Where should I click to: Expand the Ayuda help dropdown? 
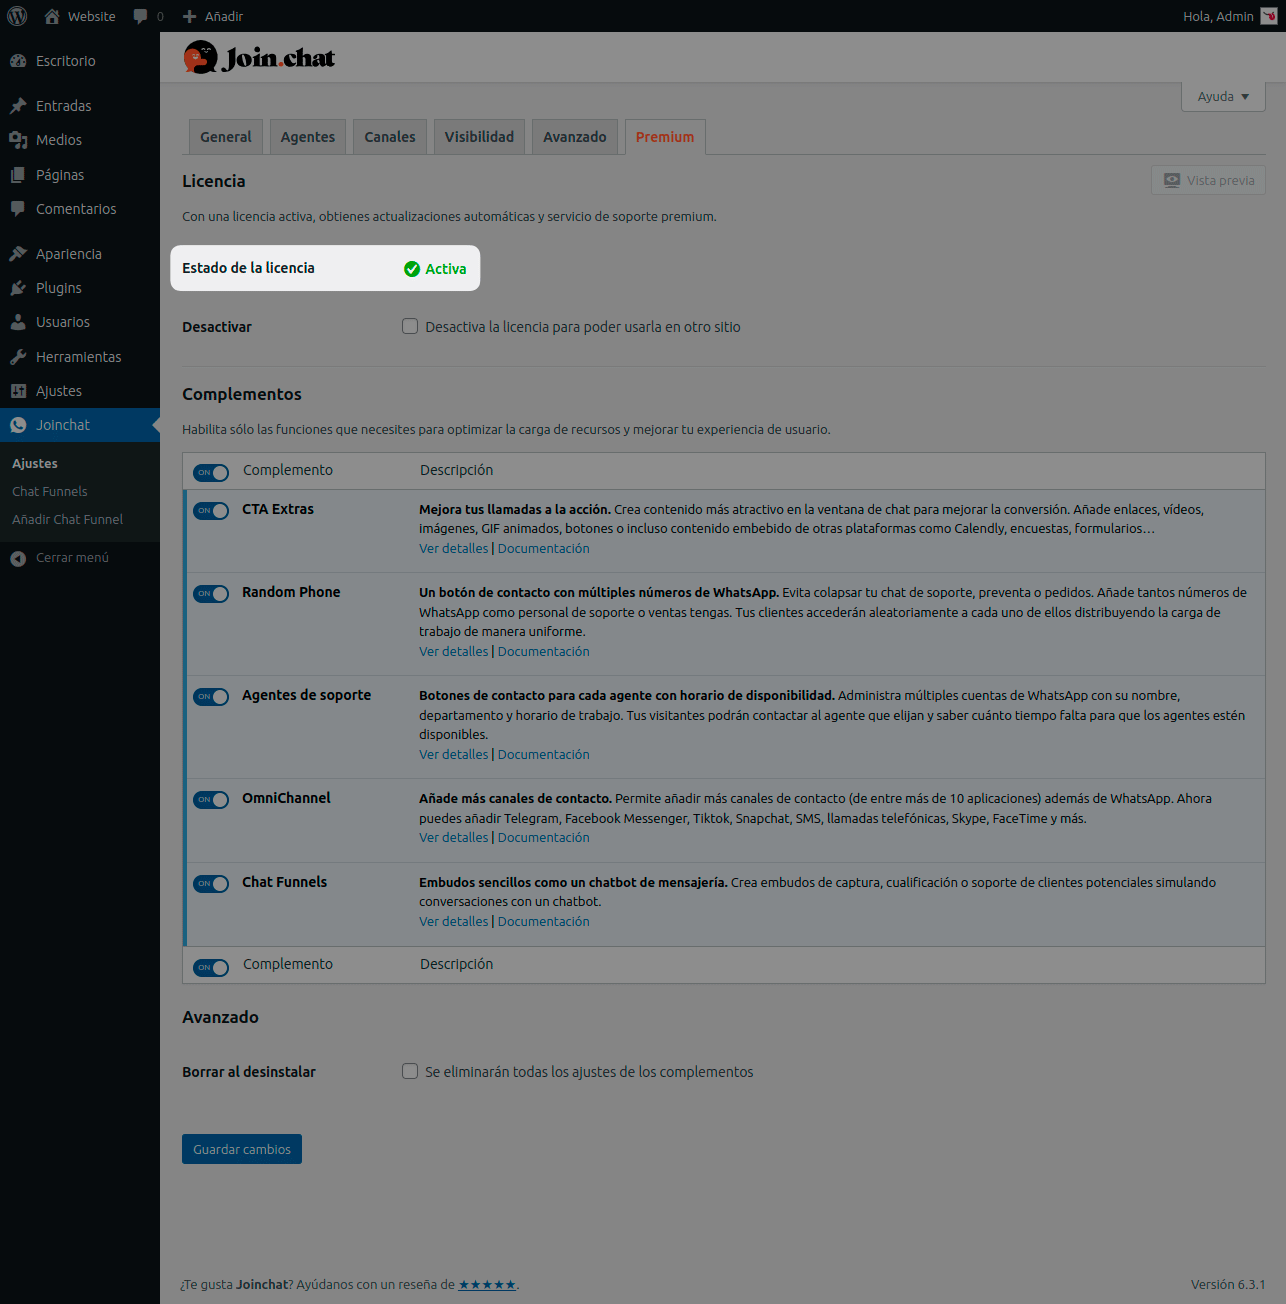(x=1223, y=97)
